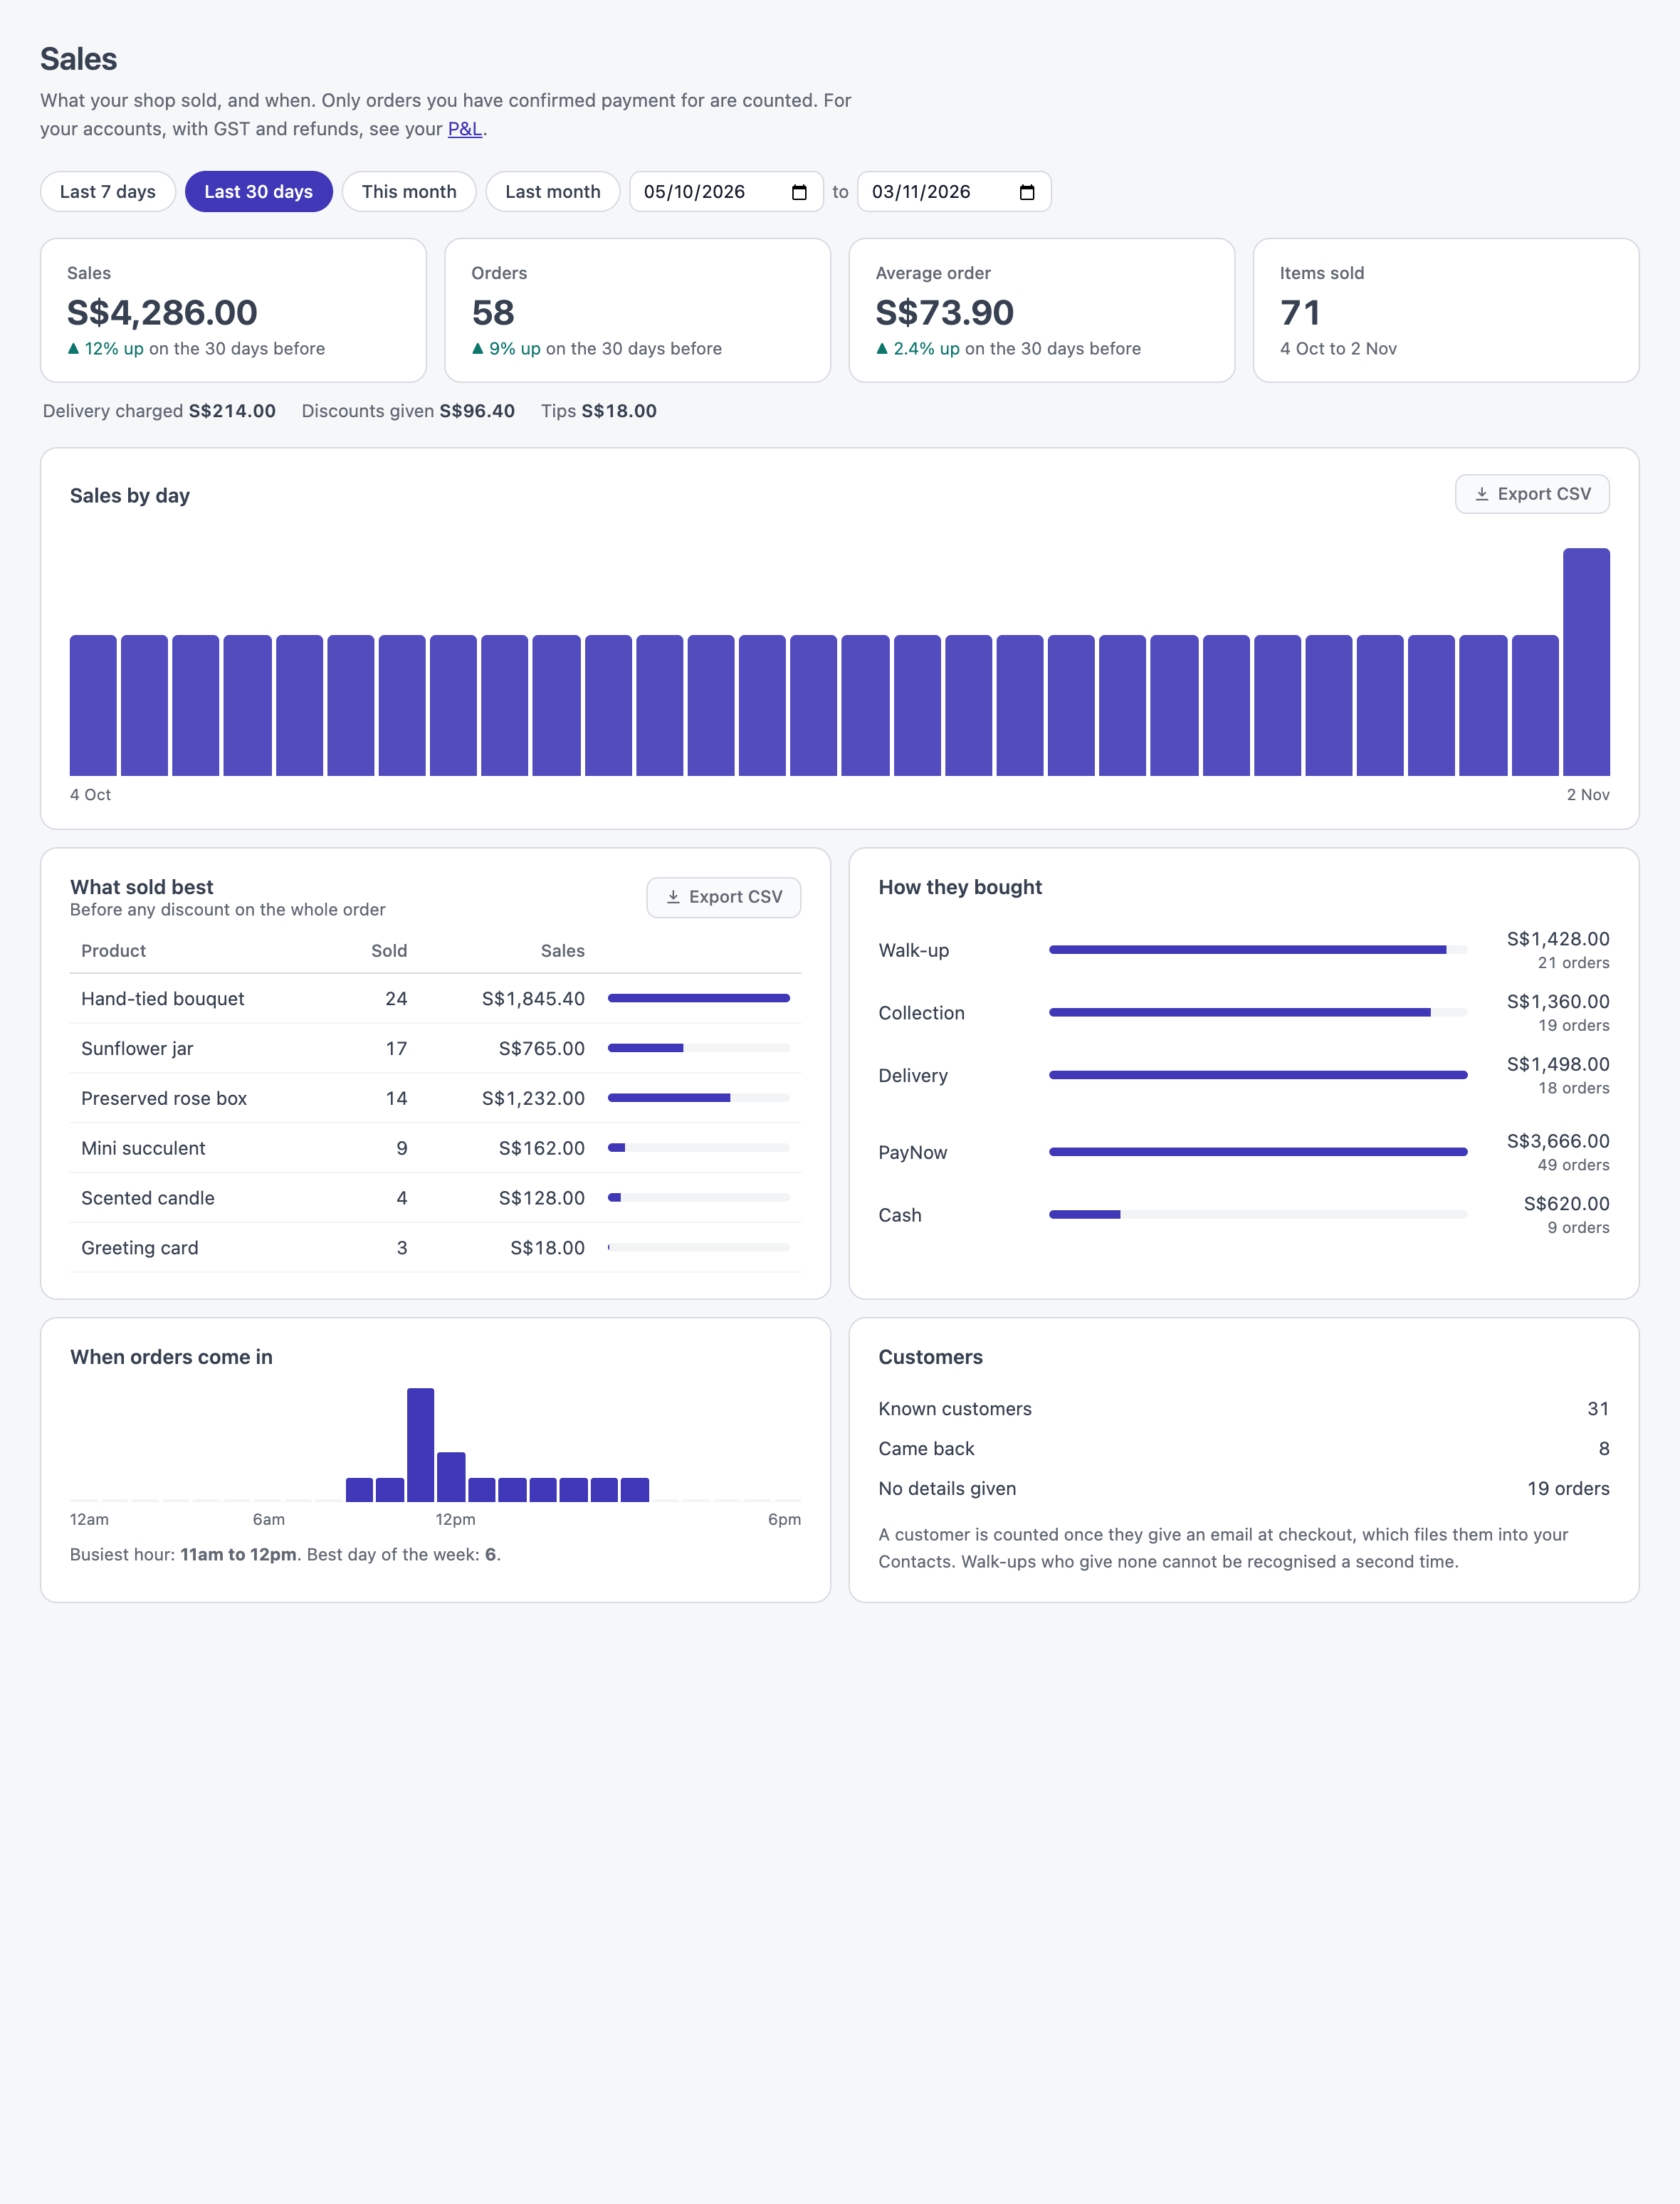The height and width of the screenshot is (2204, 1680).
Task: Switch to This month range
Action: click(x=409, y=192)
